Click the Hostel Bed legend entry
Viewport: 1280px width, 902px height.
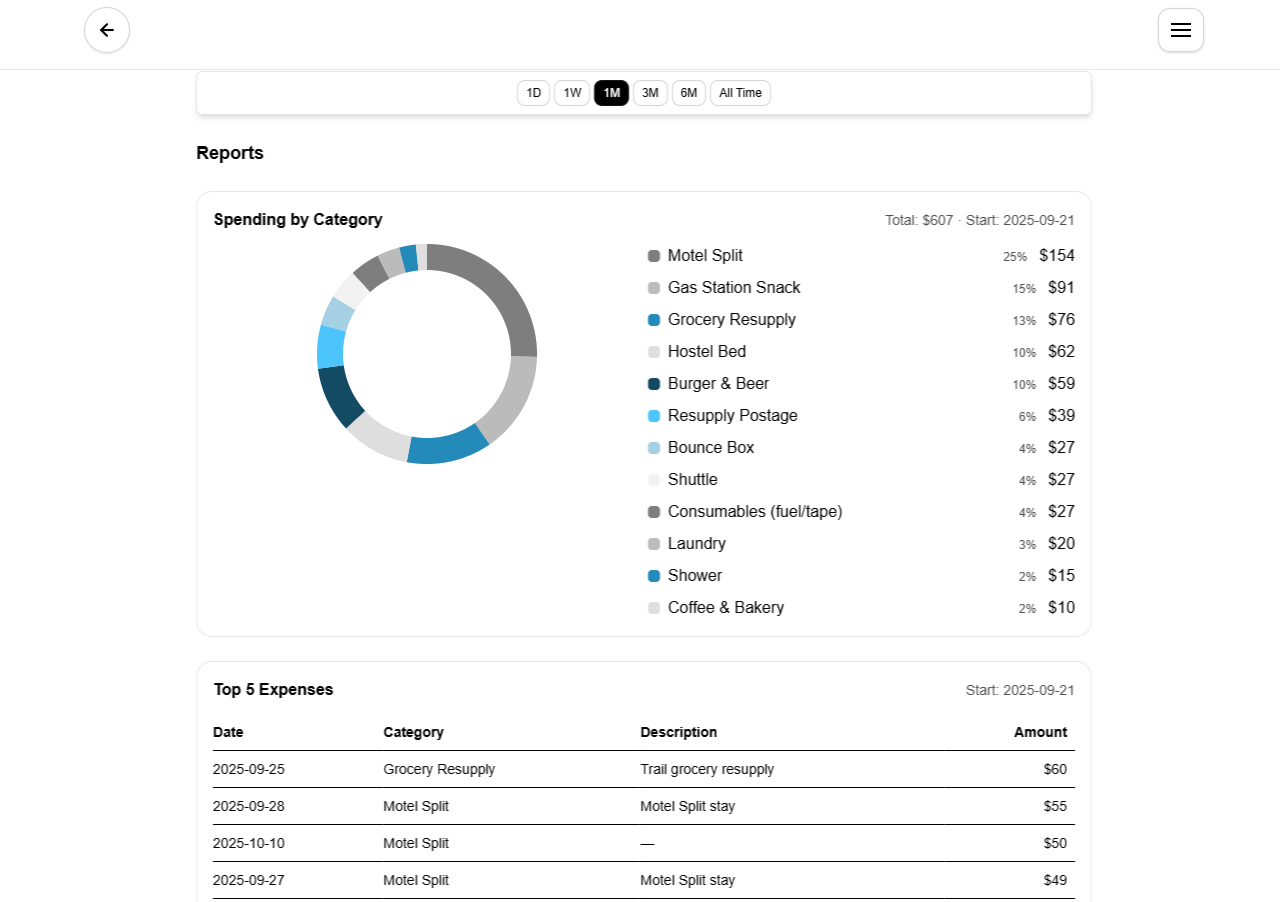point(706,352)
